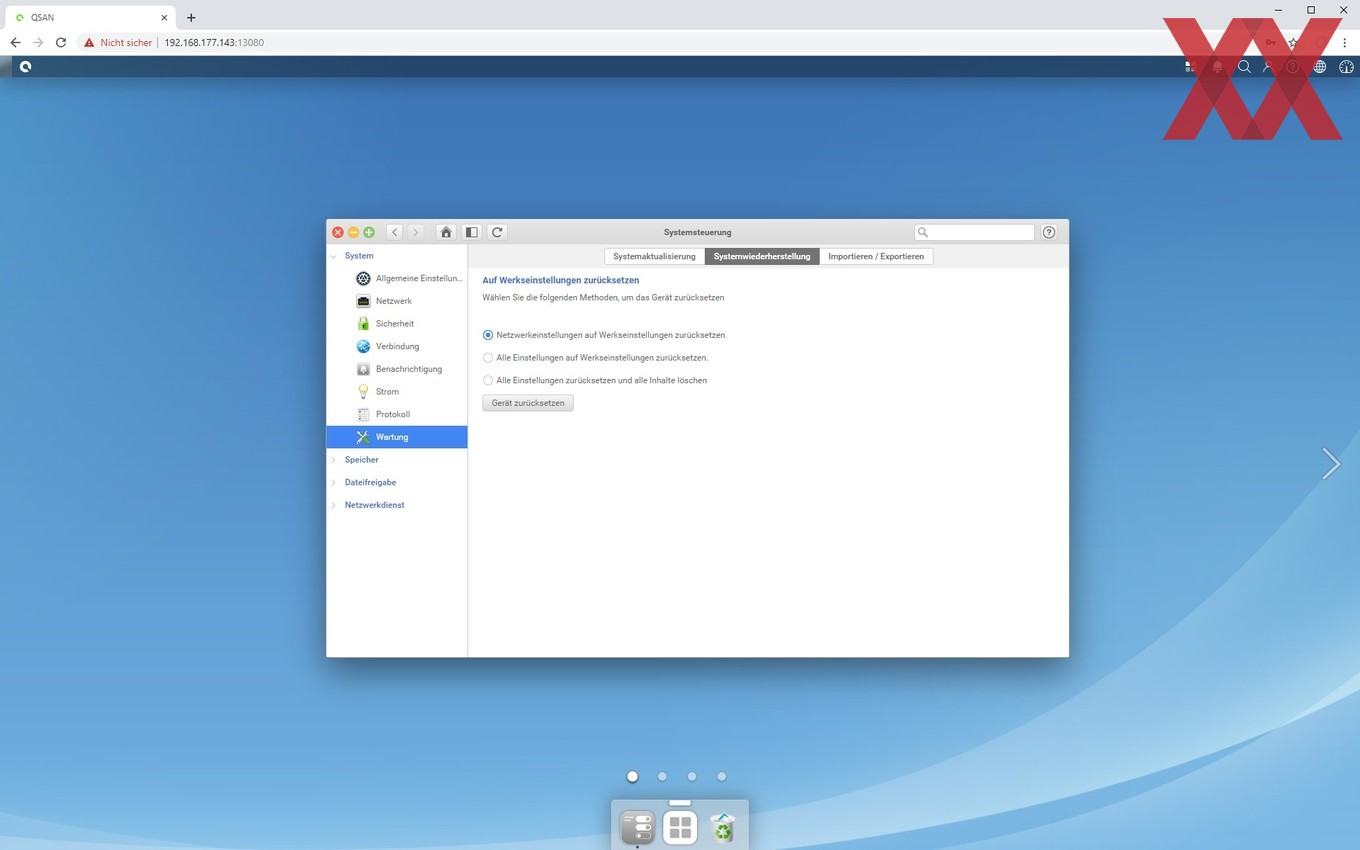Open a new Chrome tab
Image resolution: width=1360 pixels, height=850 pixels.
tap(191, 17)
